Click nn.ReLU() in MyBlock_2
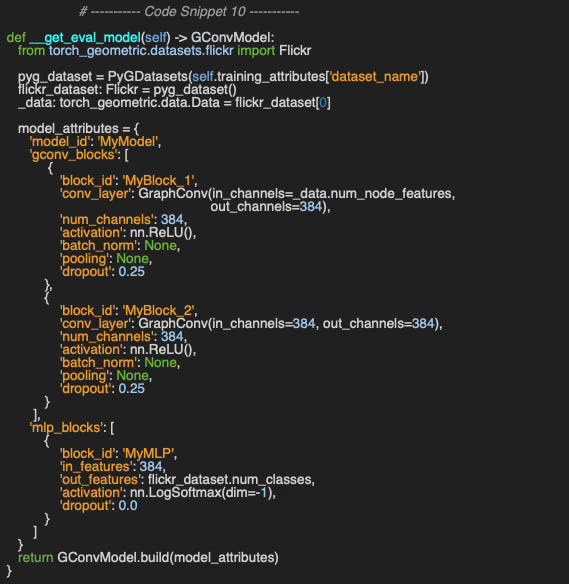569x584 pixels. (161, 350)
